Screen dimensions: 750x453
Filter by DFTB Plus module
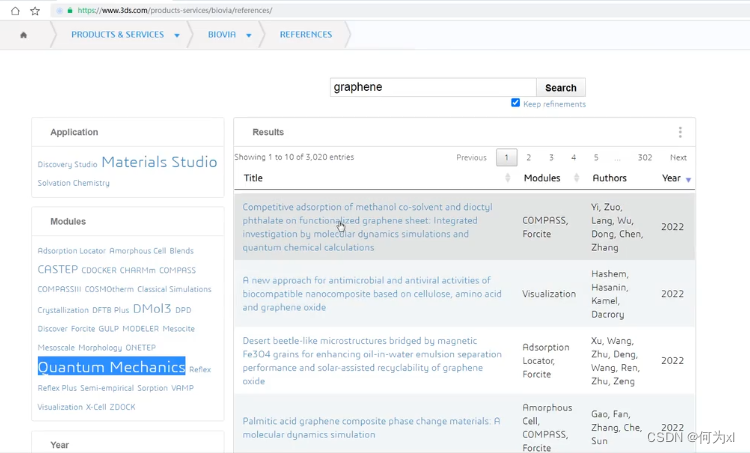[x=110, y=310]
